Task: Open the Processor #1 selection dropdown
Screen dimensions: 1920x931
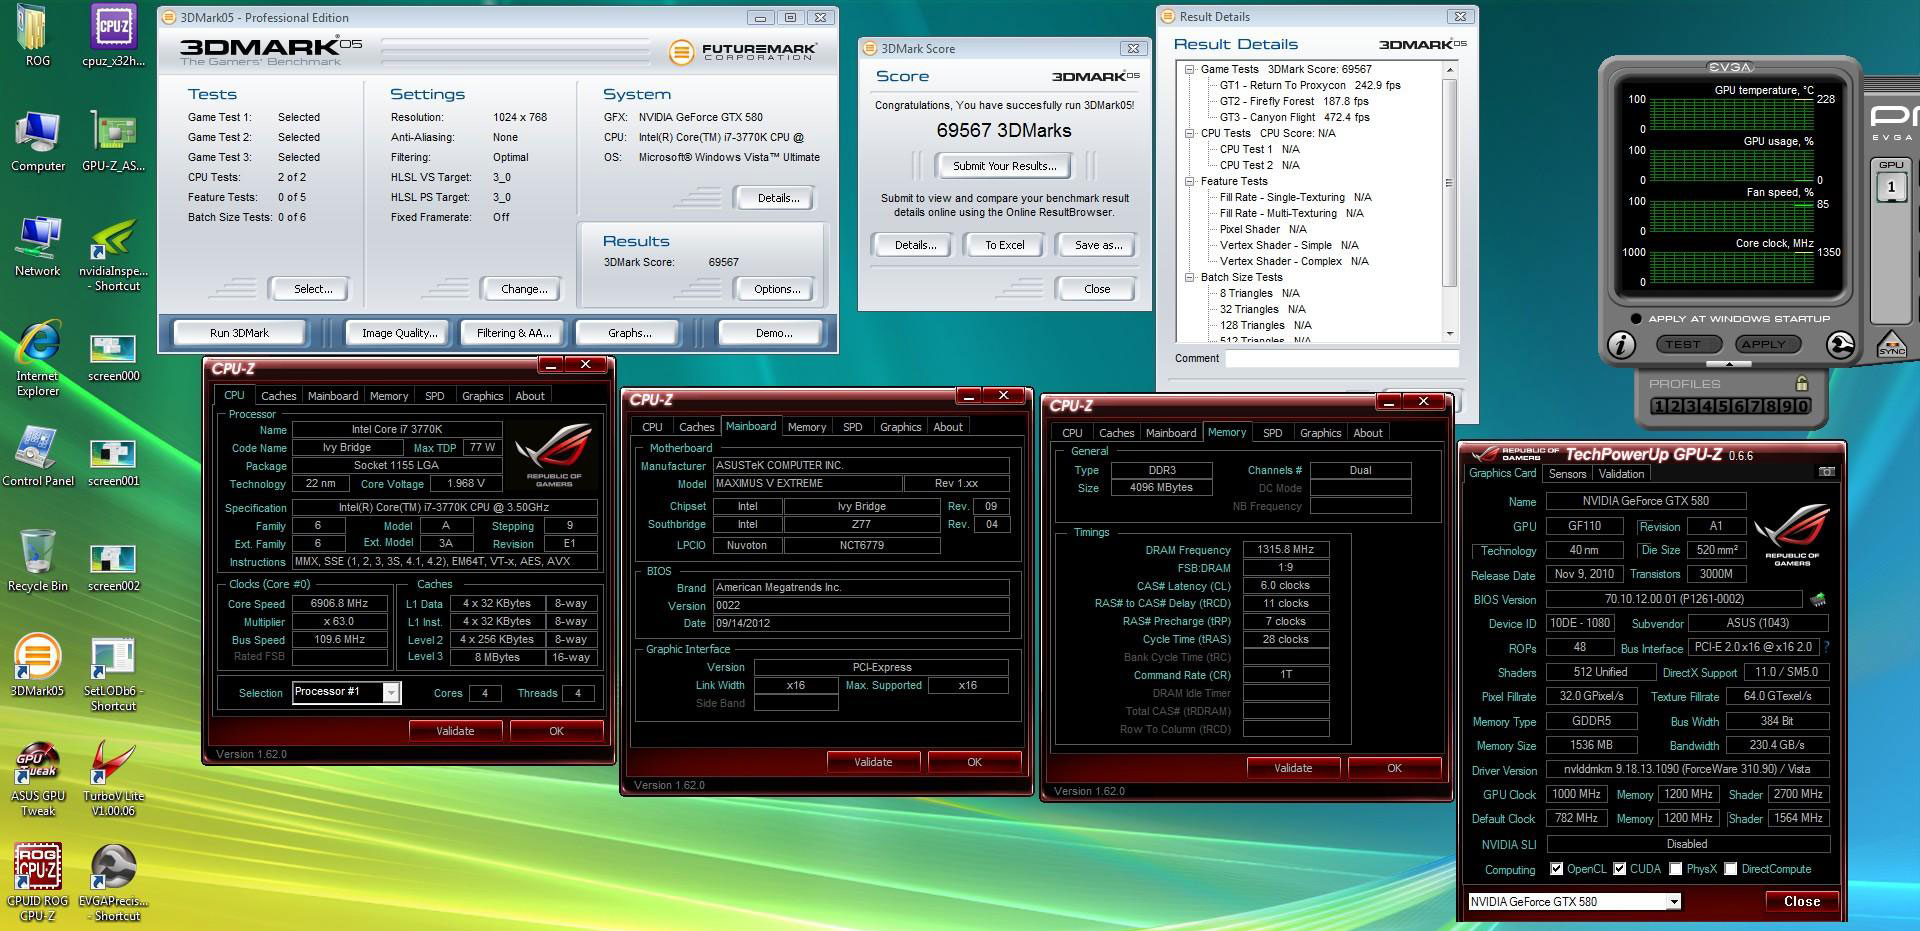Action: click(391, 693)
